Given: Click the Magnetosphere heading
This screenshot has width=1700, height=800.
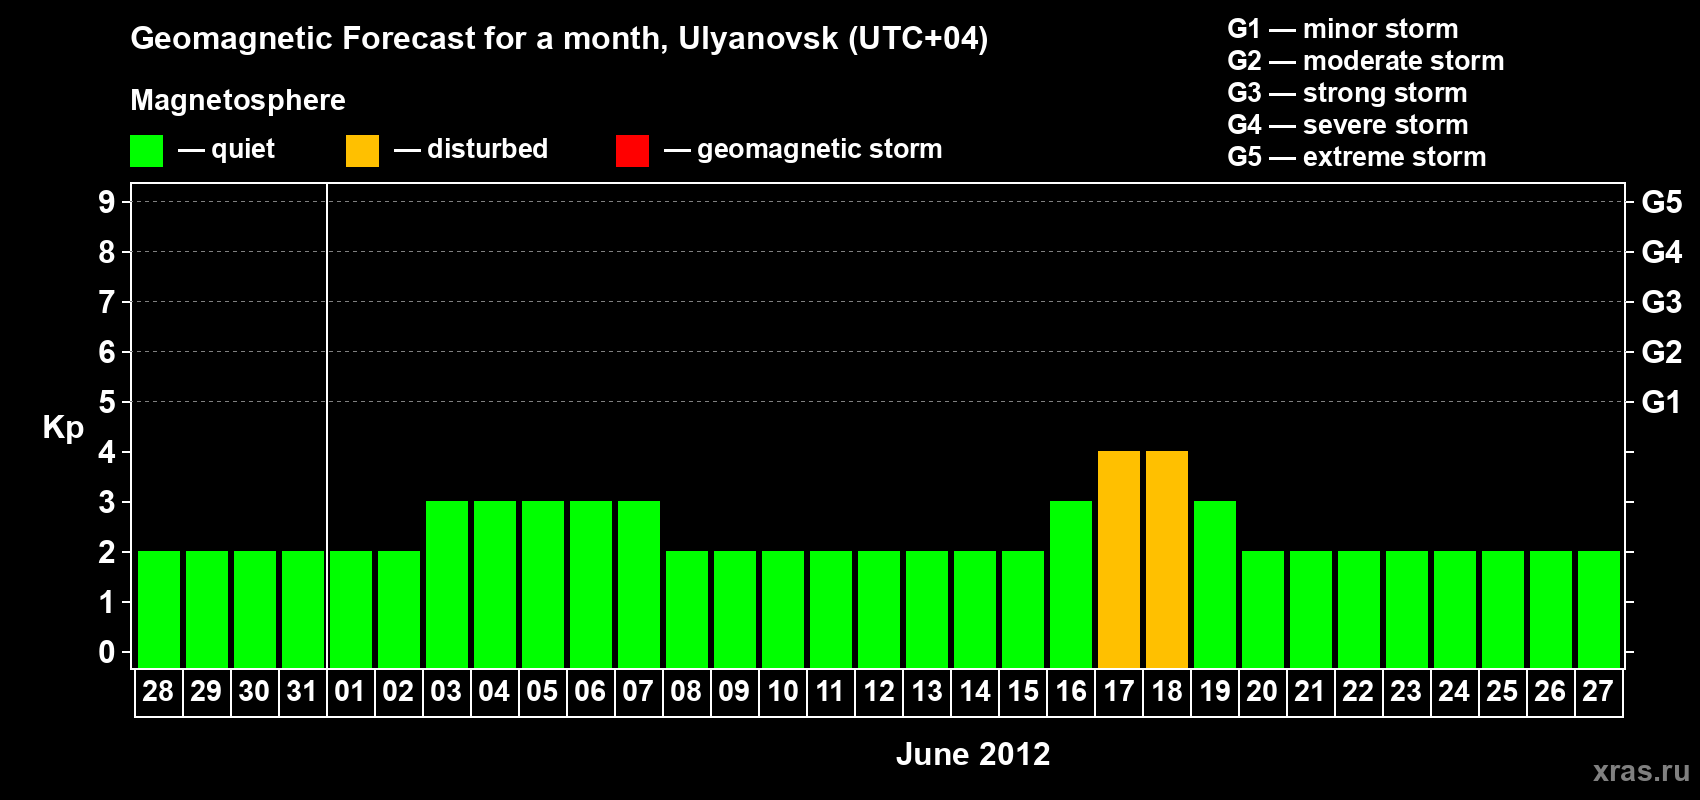Looking at the screenshot, I should click(238, 100).
